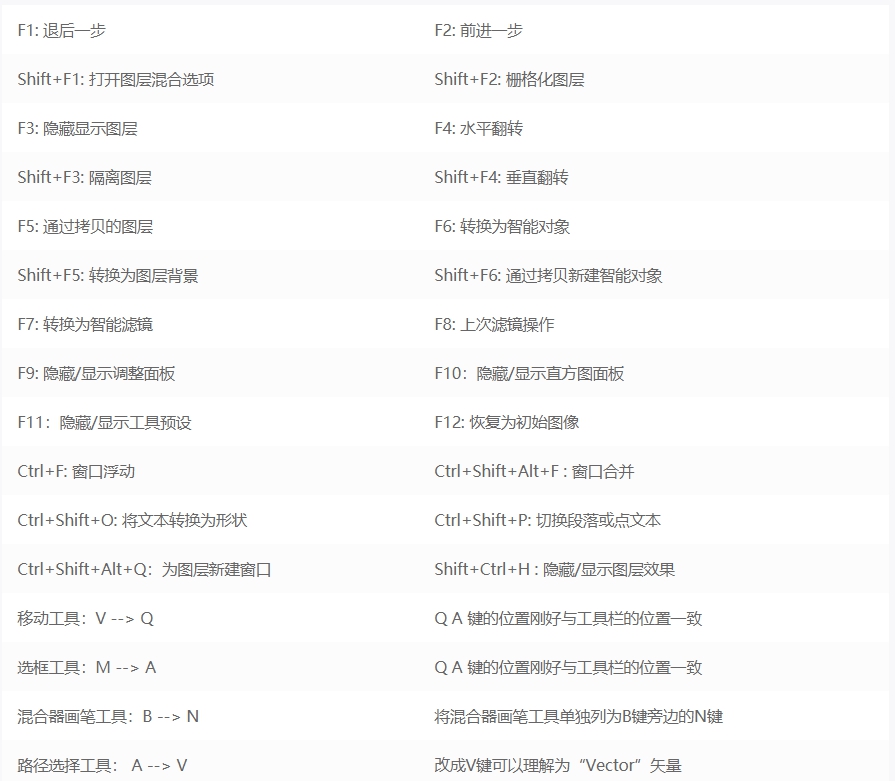Select 'Shift+F1: 打开图层混合选项' text
This screenshot has width=895, height=781.
[116, 79]
